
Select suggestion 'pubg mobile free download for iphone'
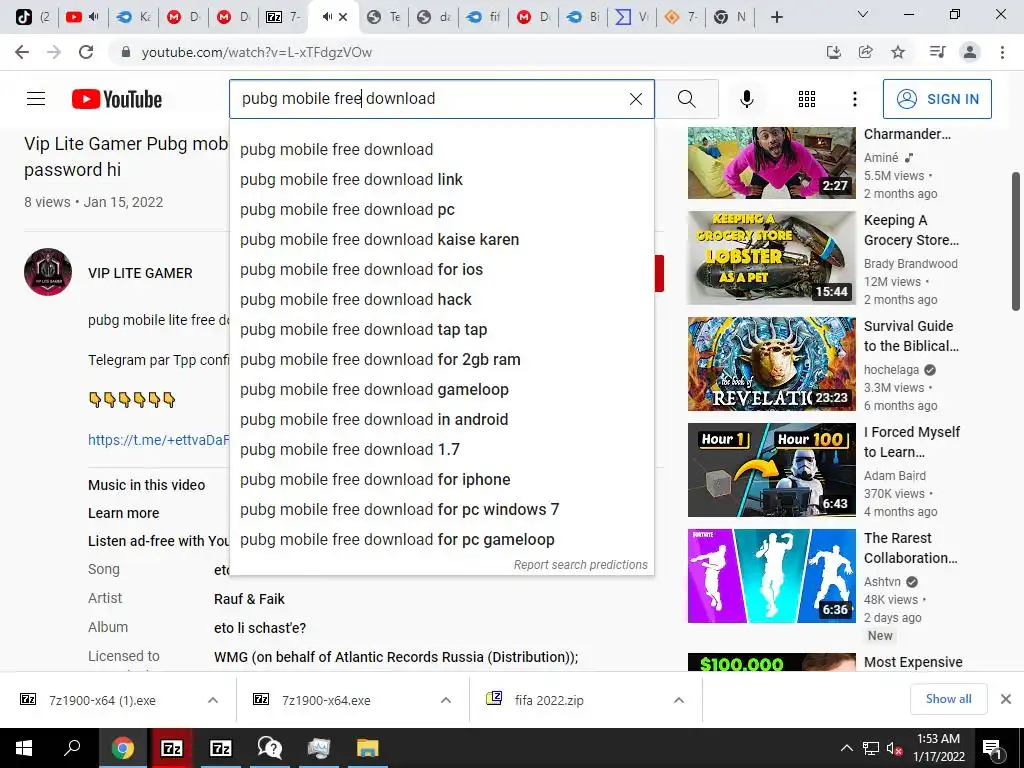(441, 480)
